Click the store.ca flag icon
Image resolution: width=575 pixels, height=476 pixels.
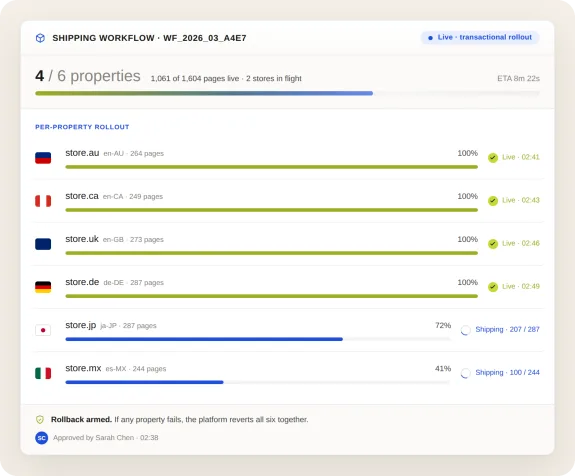43,201
